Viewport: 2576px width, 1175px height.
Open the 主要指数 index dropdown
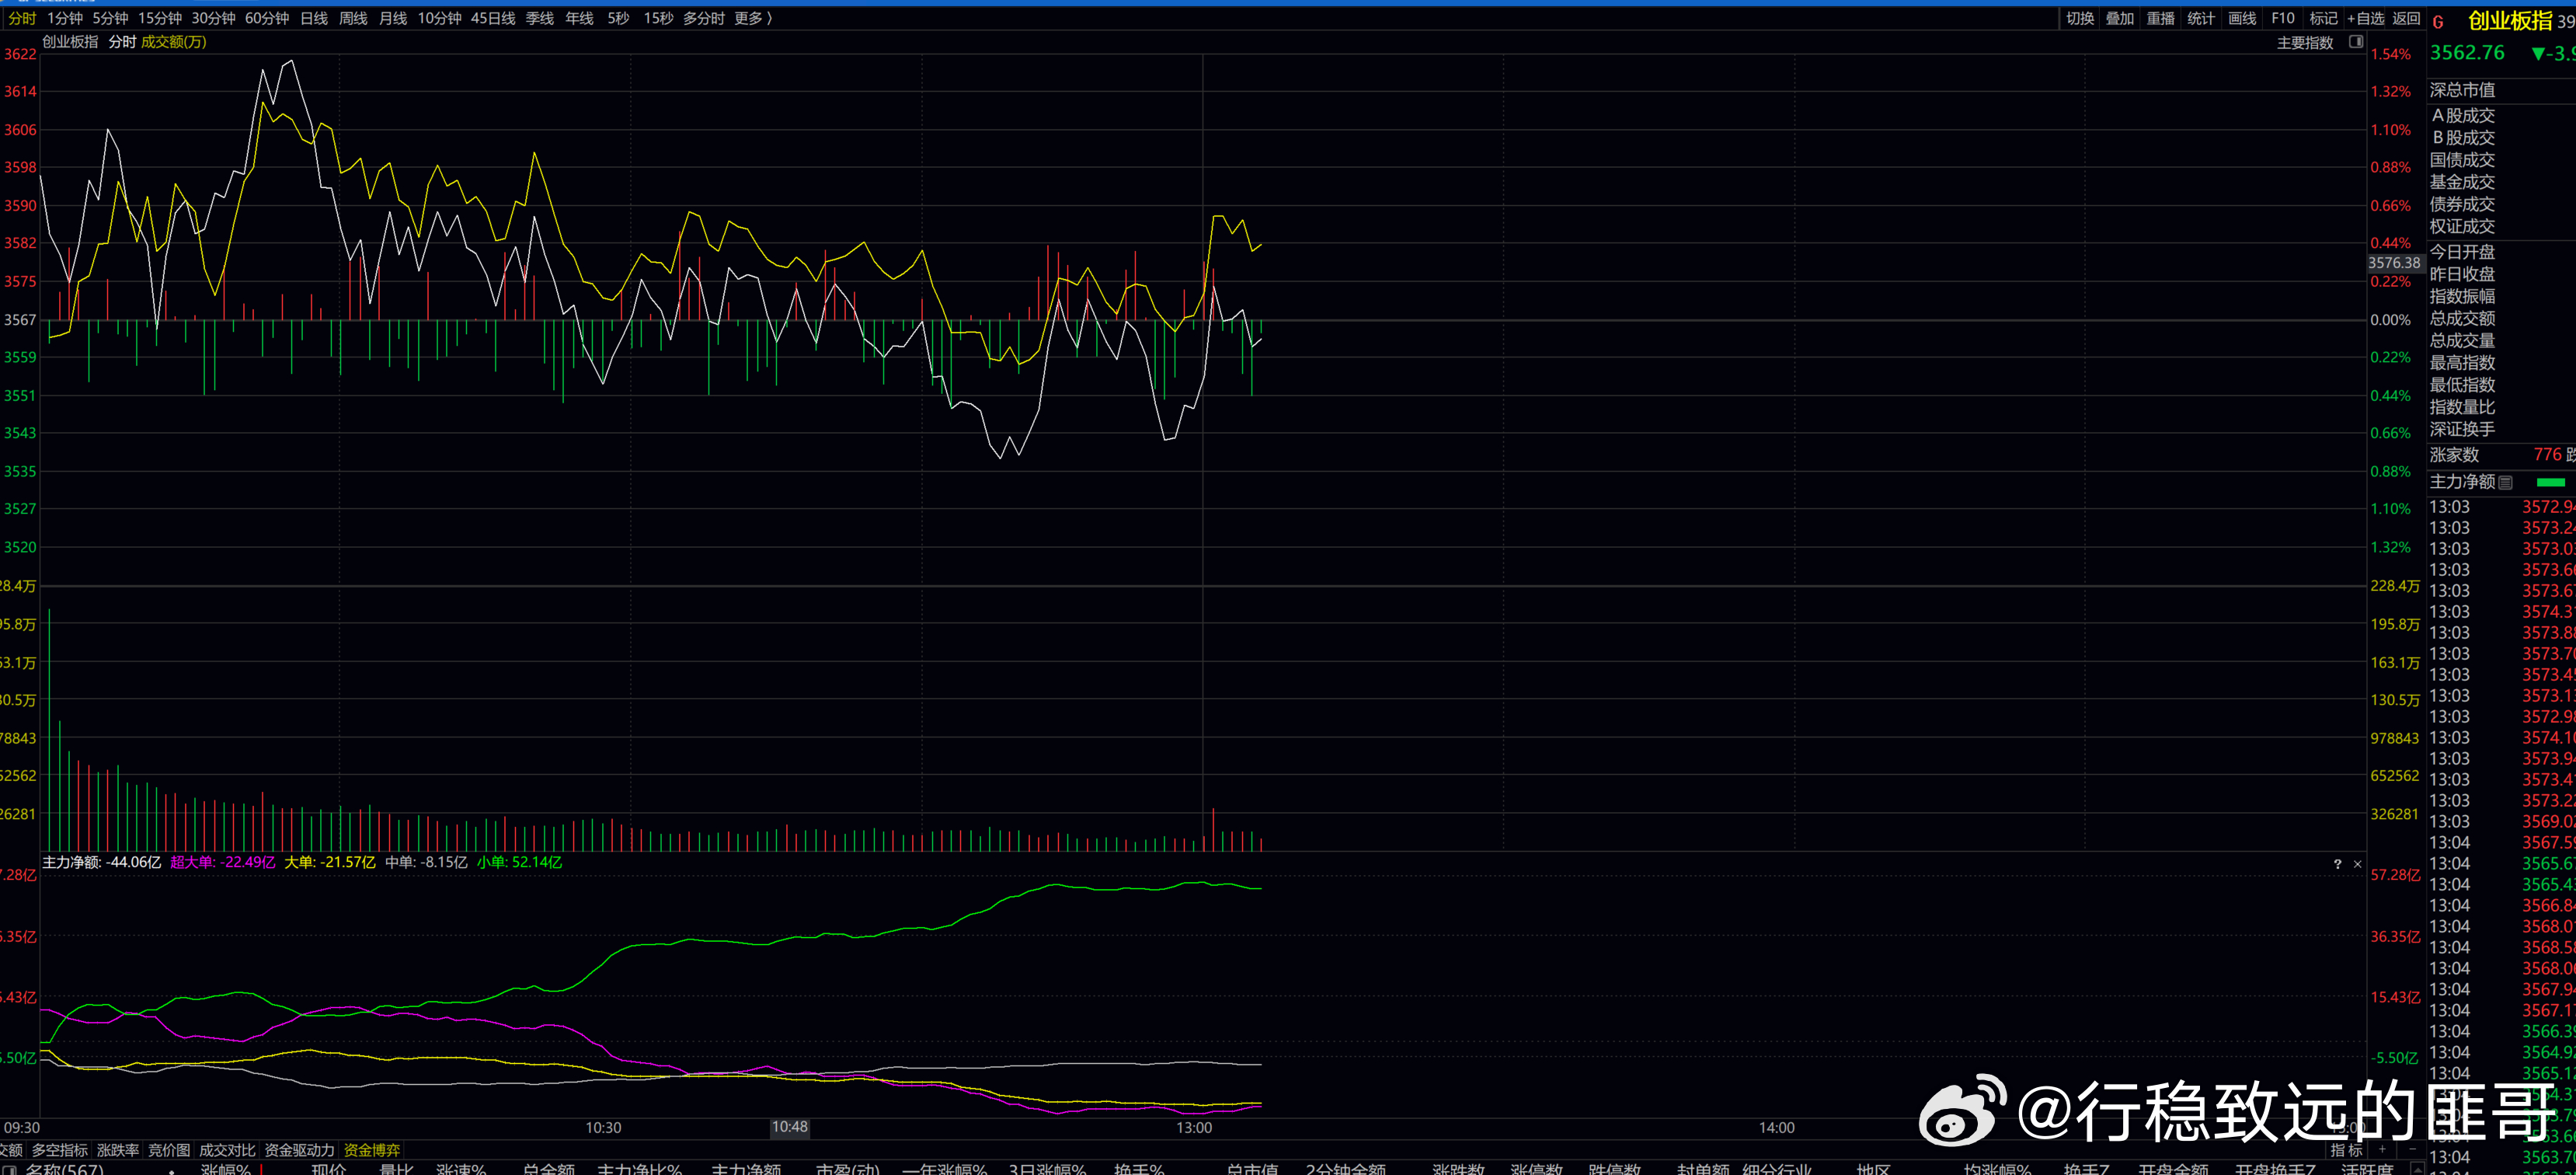(x=2304, y=43)
